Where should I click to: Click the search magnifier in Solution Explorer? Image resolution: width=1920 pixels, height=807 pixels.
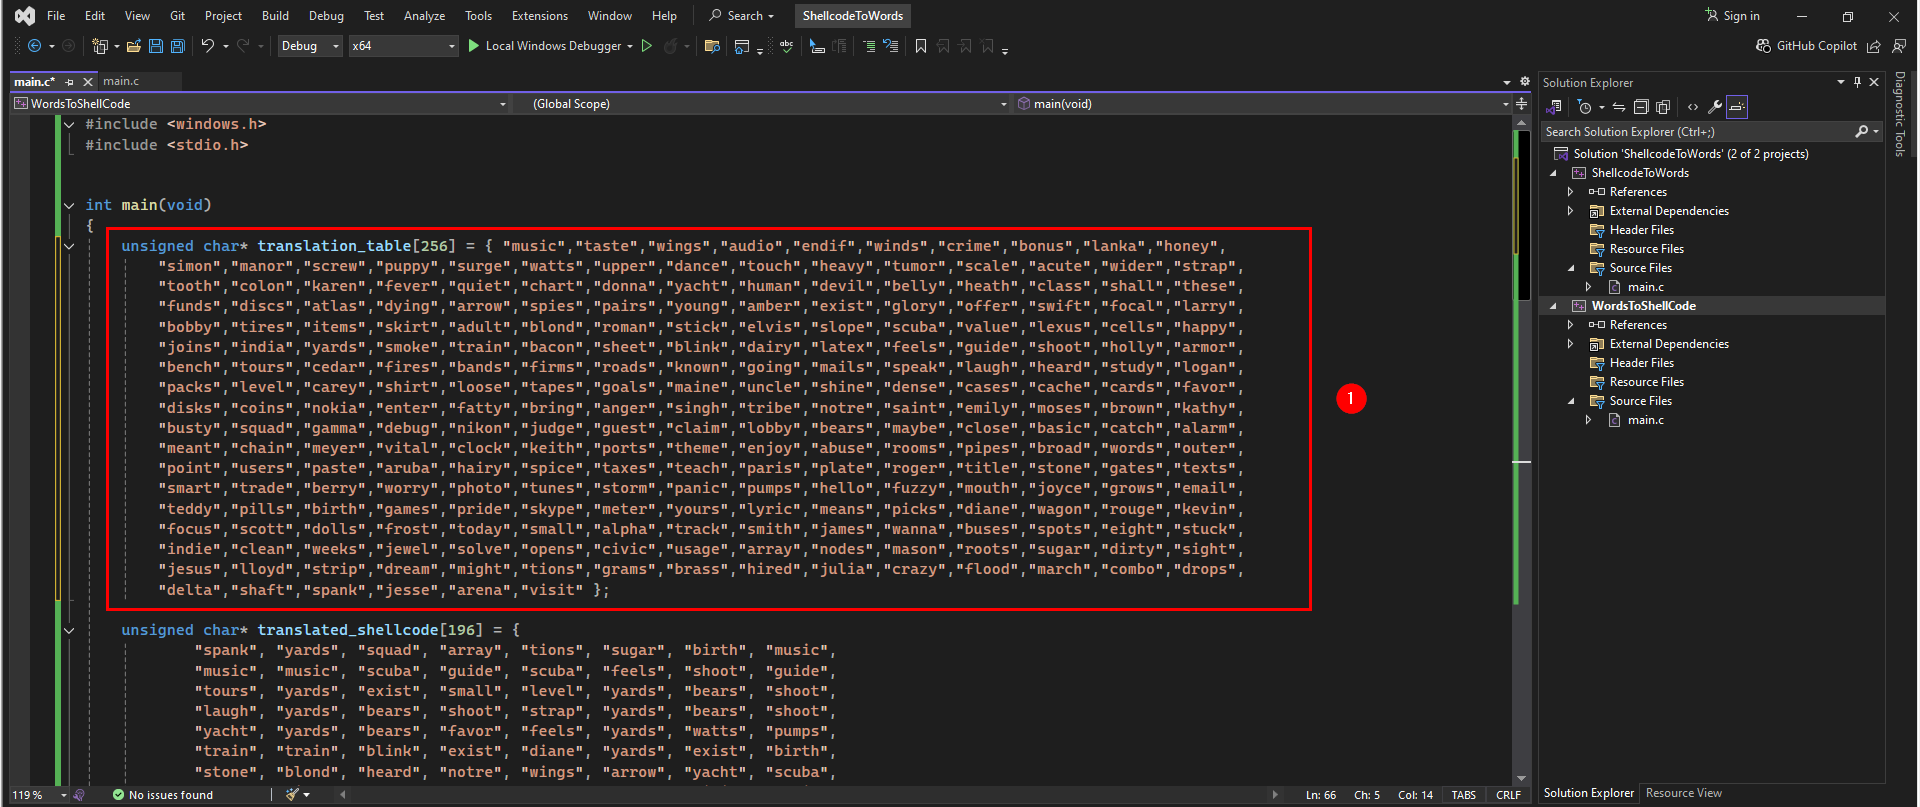point(1861,132)
